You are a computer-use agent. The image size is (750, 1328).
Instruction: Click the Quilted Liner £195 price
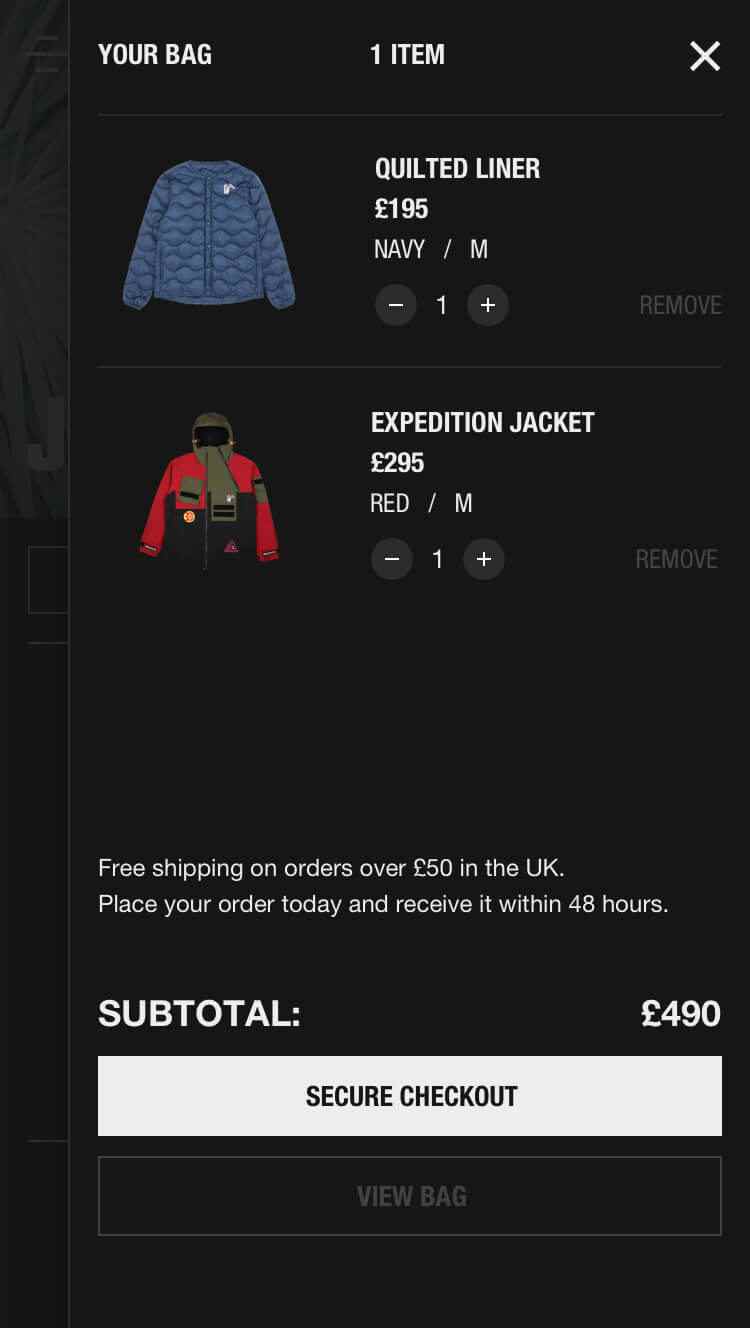point(401,209)
